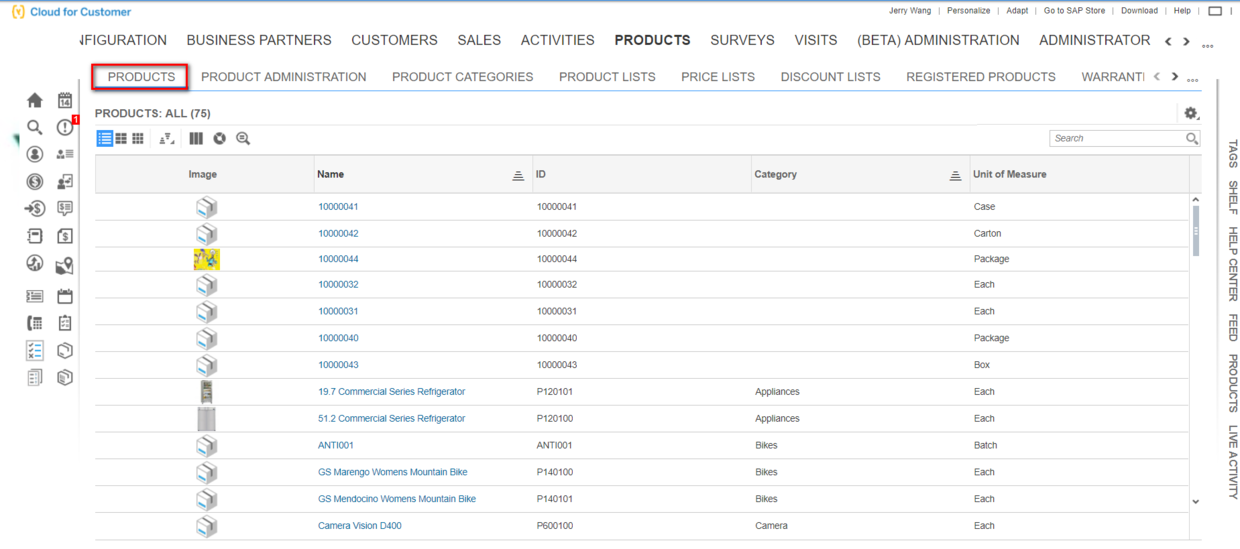1240x549 pixels.
Task: Switch to medium tile view layout
Action: pyautogui.click(x=121, y=139)
